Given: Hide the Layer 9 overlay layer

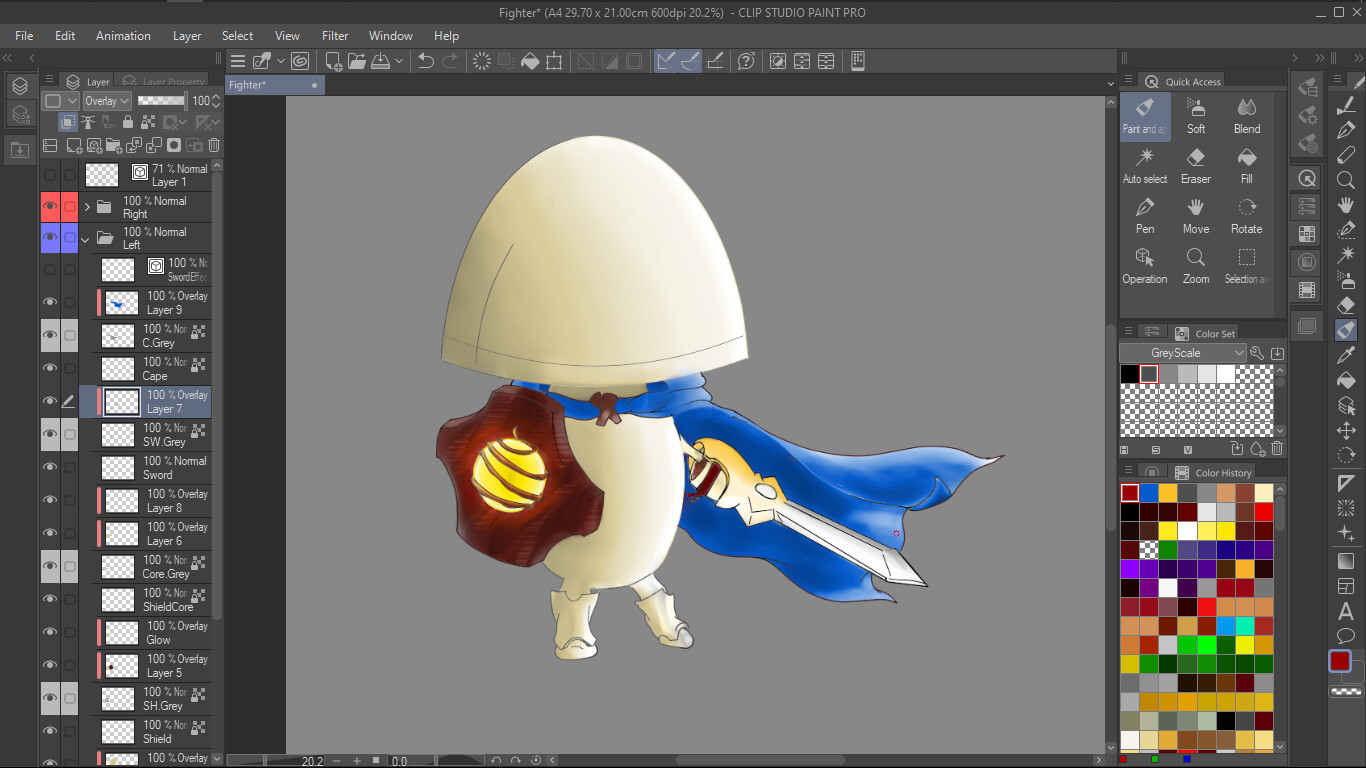Looking at the screenshot, I should point(49,301).
